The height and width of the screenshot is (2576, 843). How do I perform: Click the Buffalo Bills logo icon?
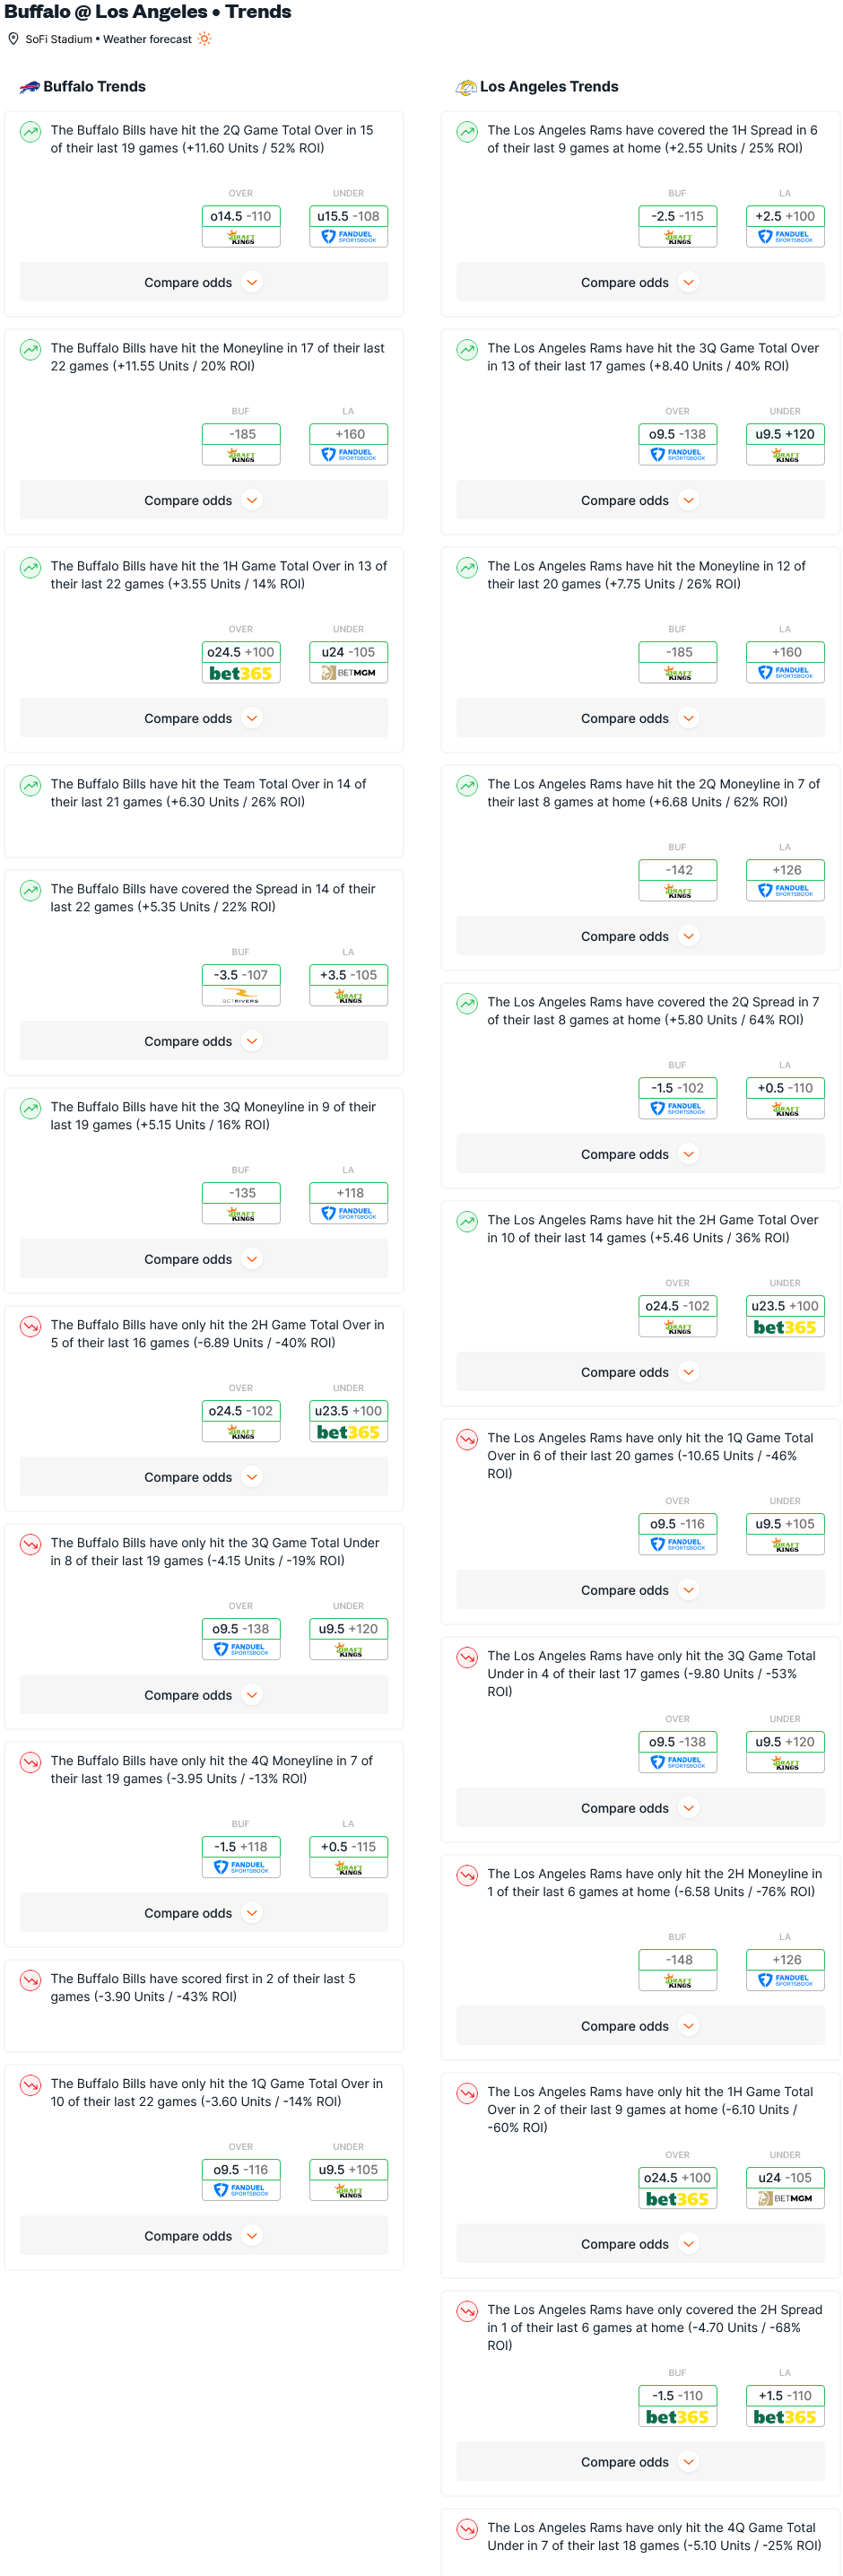[30, 87]
